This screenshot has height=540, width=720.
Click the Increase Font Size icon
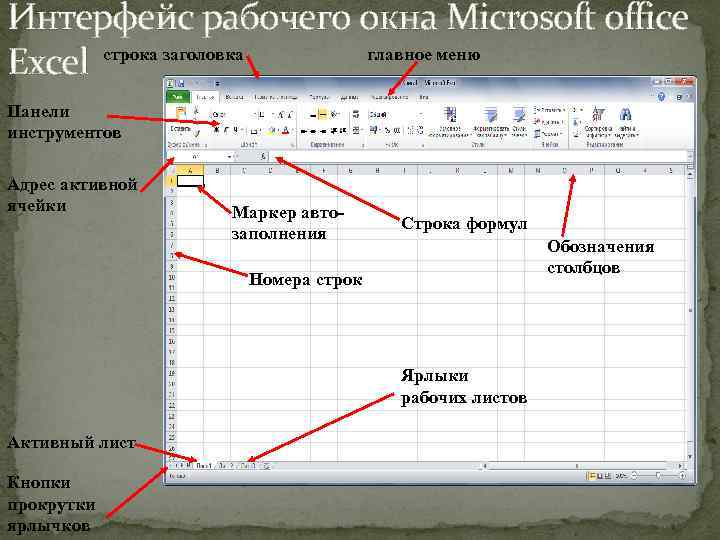(281, 114)
